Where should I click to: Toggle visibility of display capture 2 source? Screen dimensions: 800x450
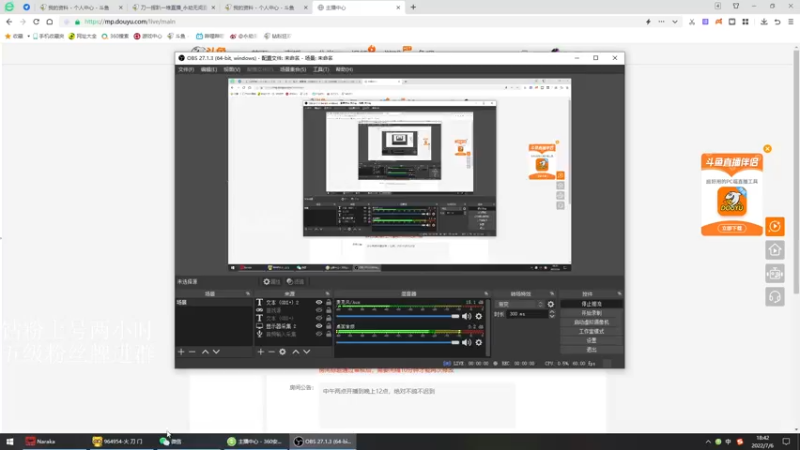(x=319, y=326)
